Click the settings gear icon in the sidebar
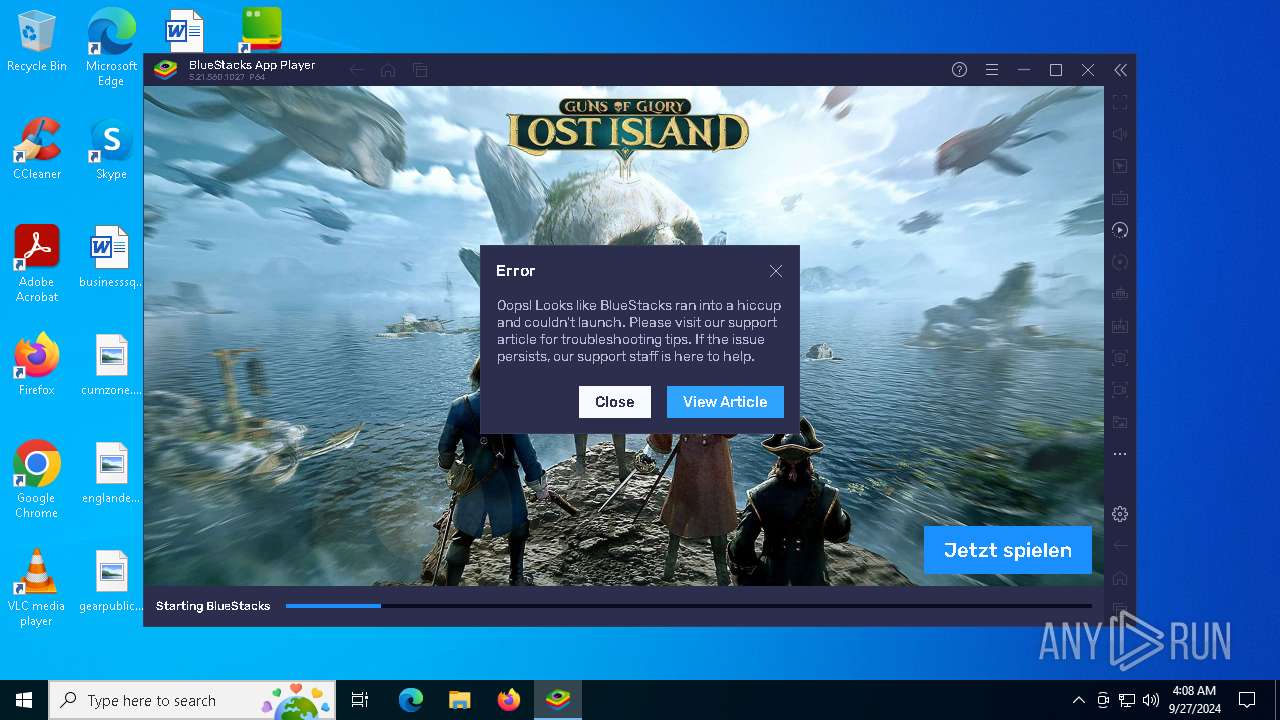The height and width of the screenshot is (720, 1280). pos(1120,514)
